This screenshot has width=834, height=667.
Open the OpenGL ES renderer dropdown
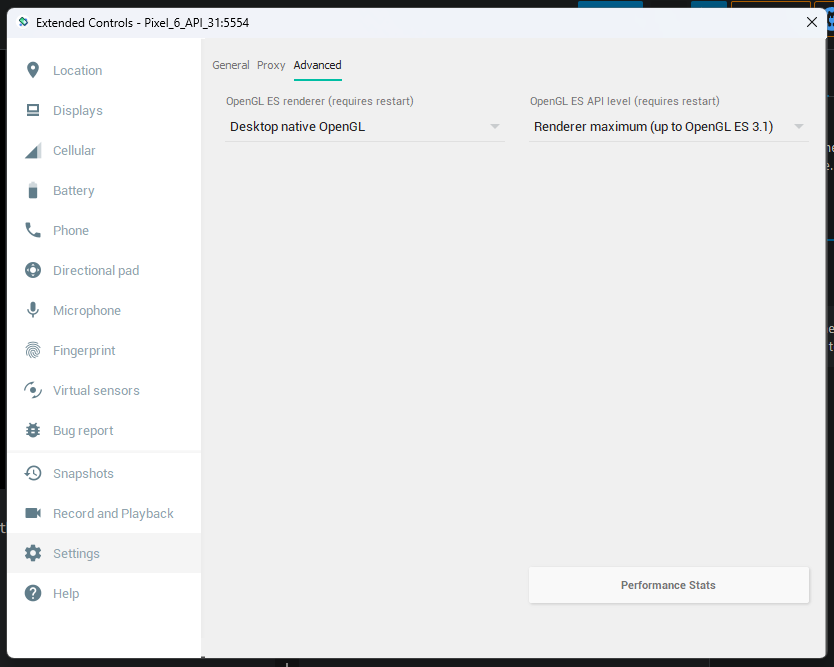(x=365, y=127)
